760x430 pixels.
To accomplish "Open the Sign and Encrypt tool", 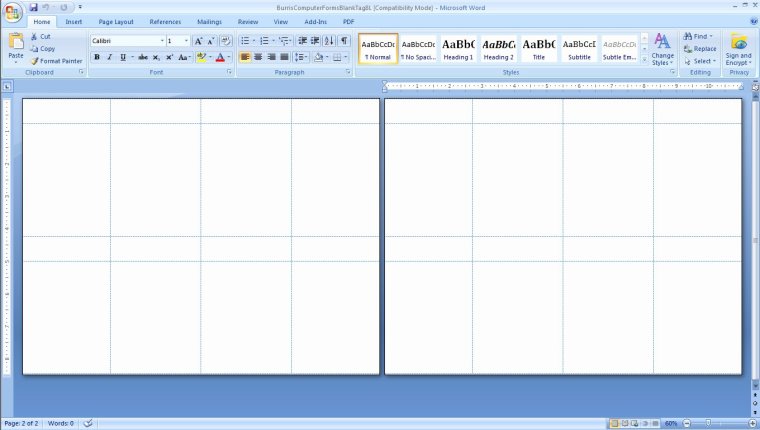I will tap(739, 50).
